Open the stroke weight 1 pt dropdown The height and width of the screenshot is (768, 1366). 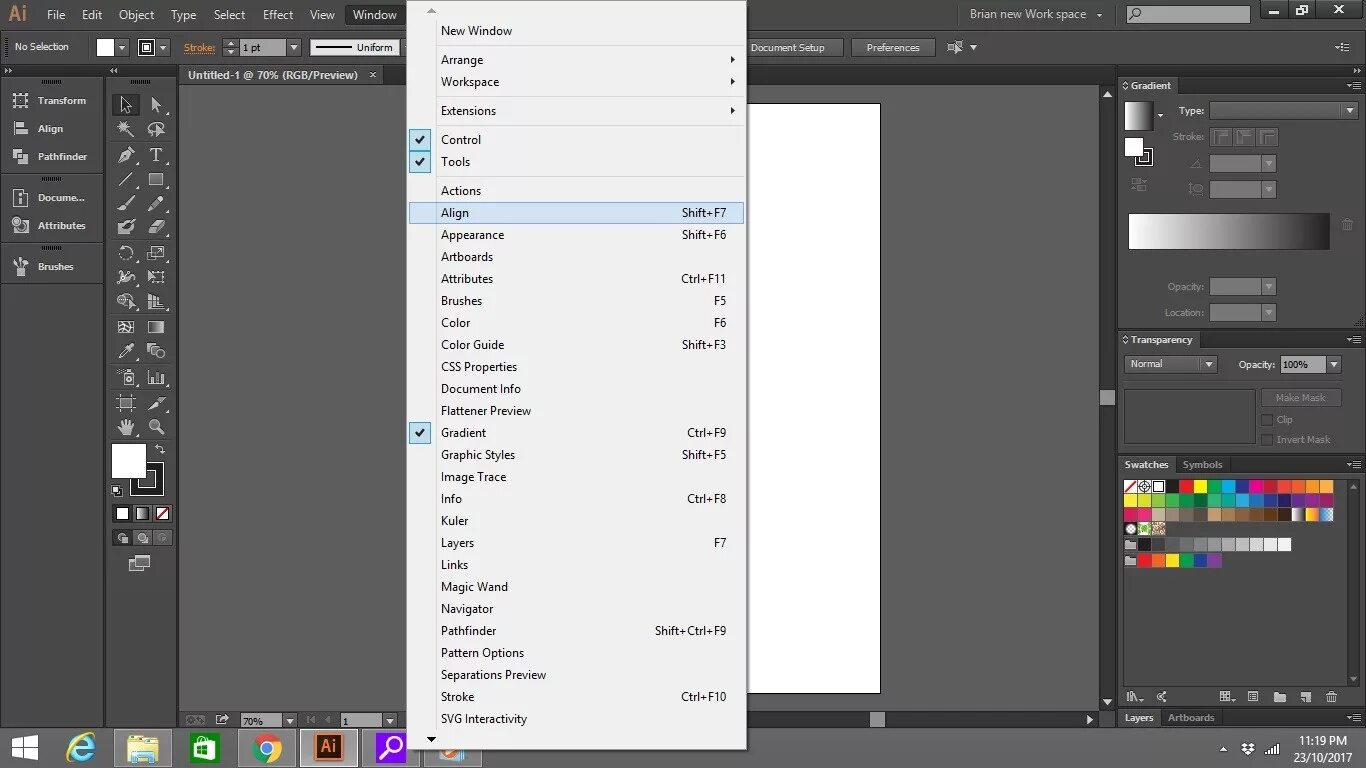pyautogui.click(x=294, y=47)
